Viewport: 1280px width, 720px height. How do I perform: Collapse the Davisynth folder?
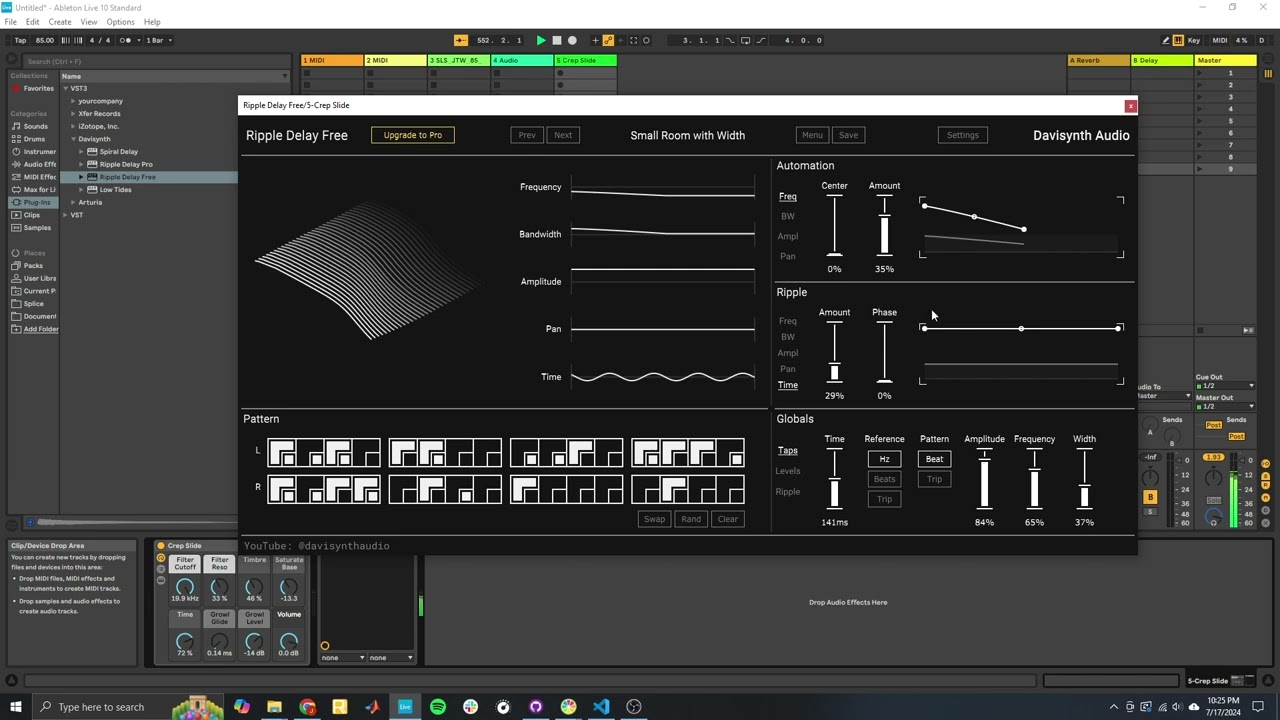(x=73, y=139)
